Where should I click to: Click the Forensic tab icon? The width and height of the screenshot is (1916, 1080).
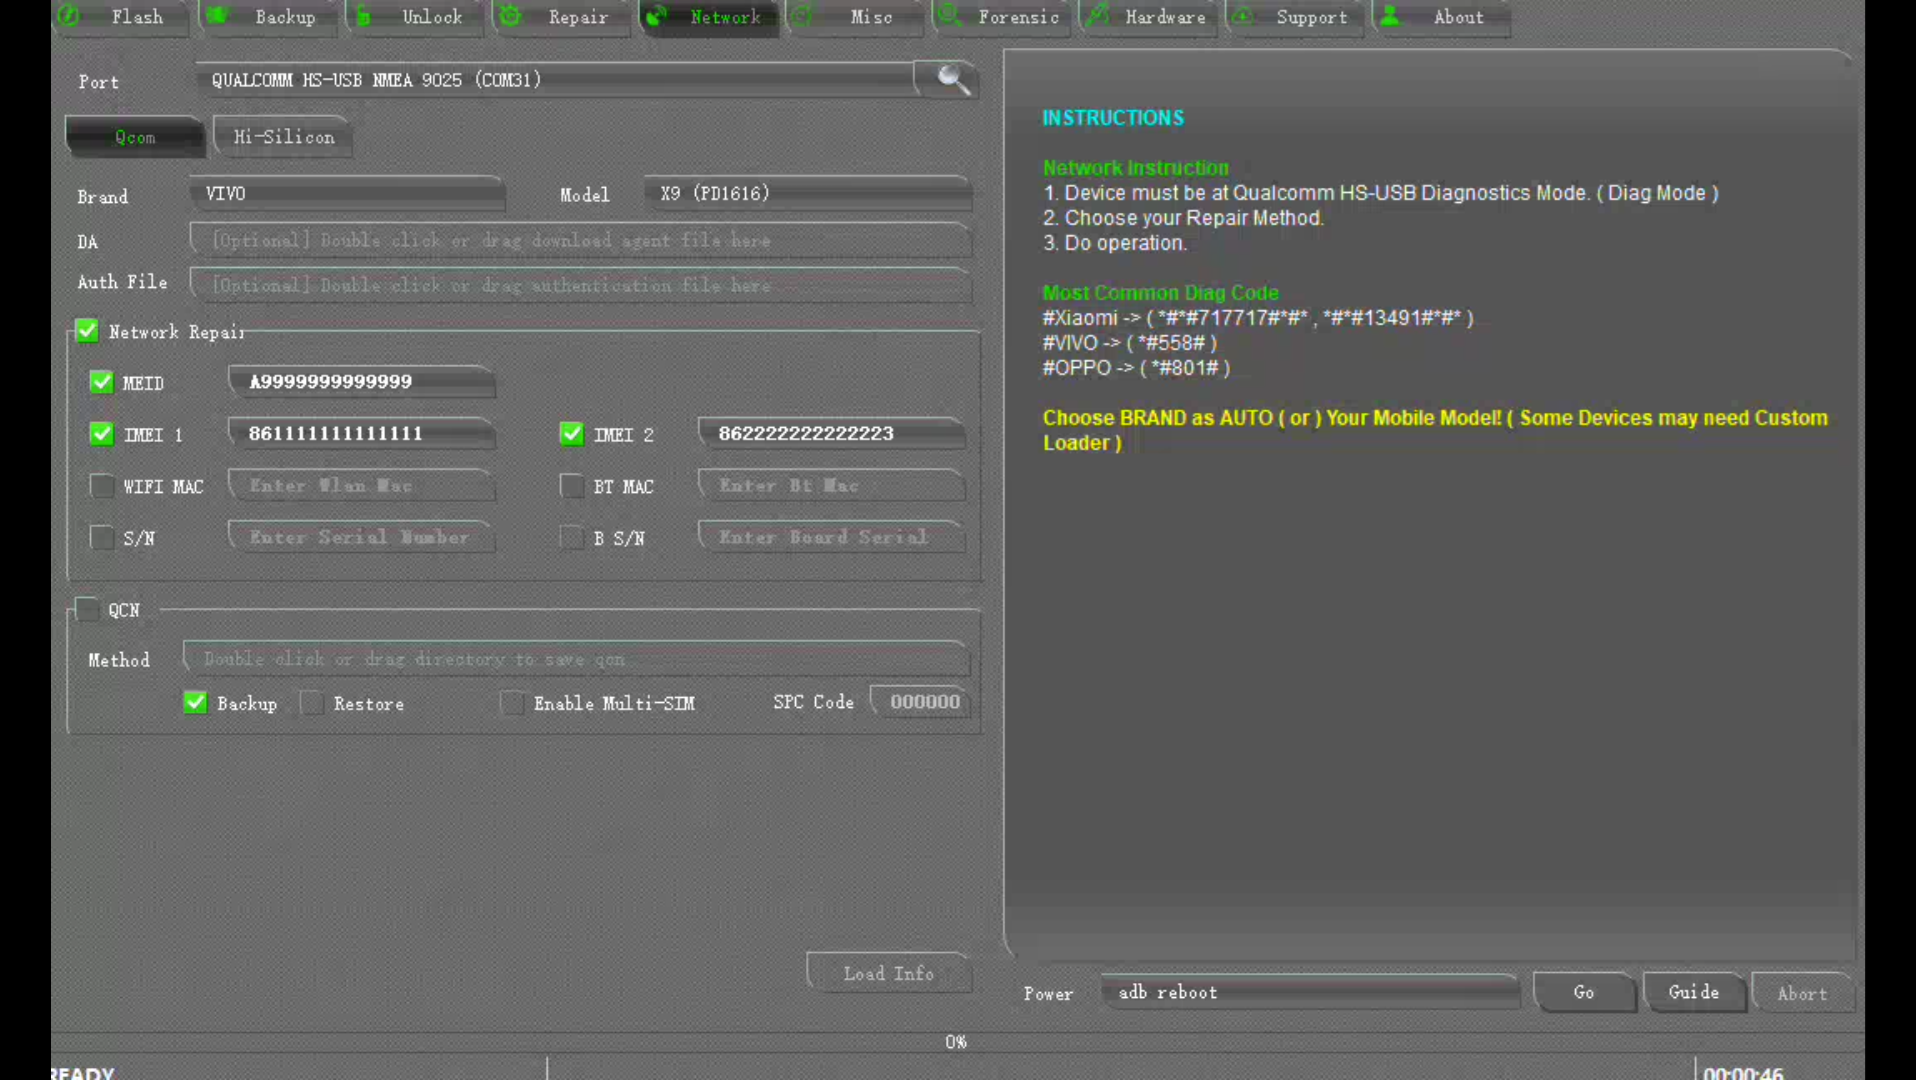[949, 16]
